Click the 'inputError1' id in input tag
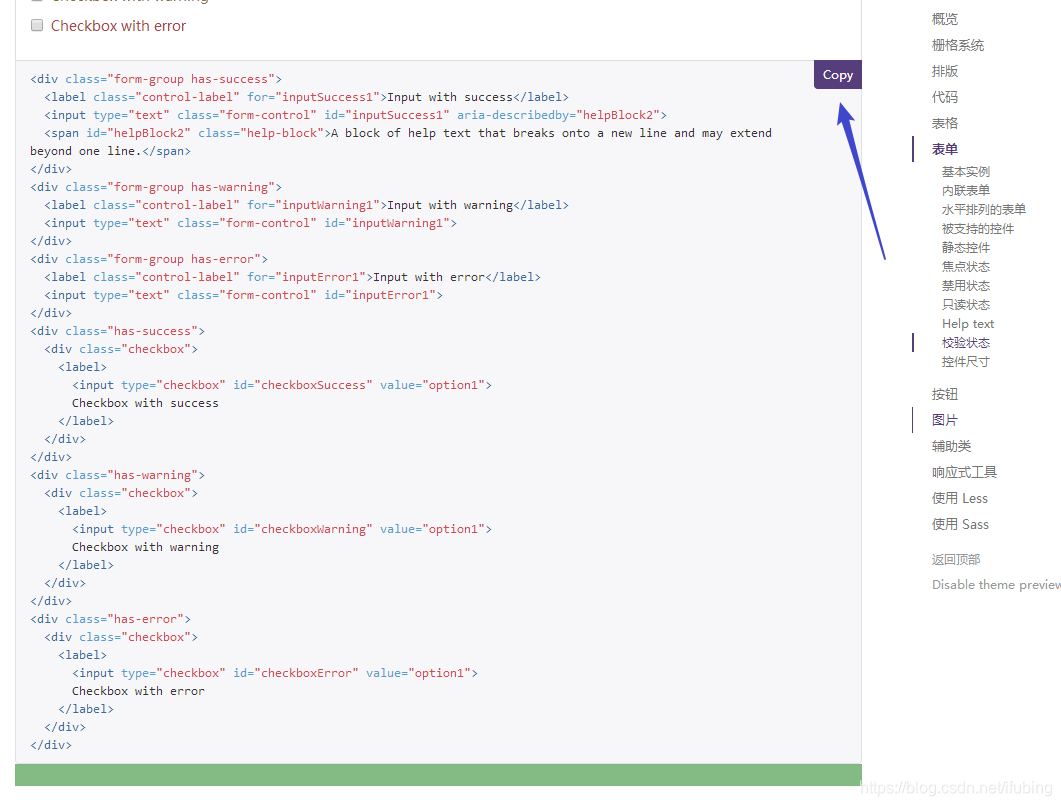 pos(390,295)
